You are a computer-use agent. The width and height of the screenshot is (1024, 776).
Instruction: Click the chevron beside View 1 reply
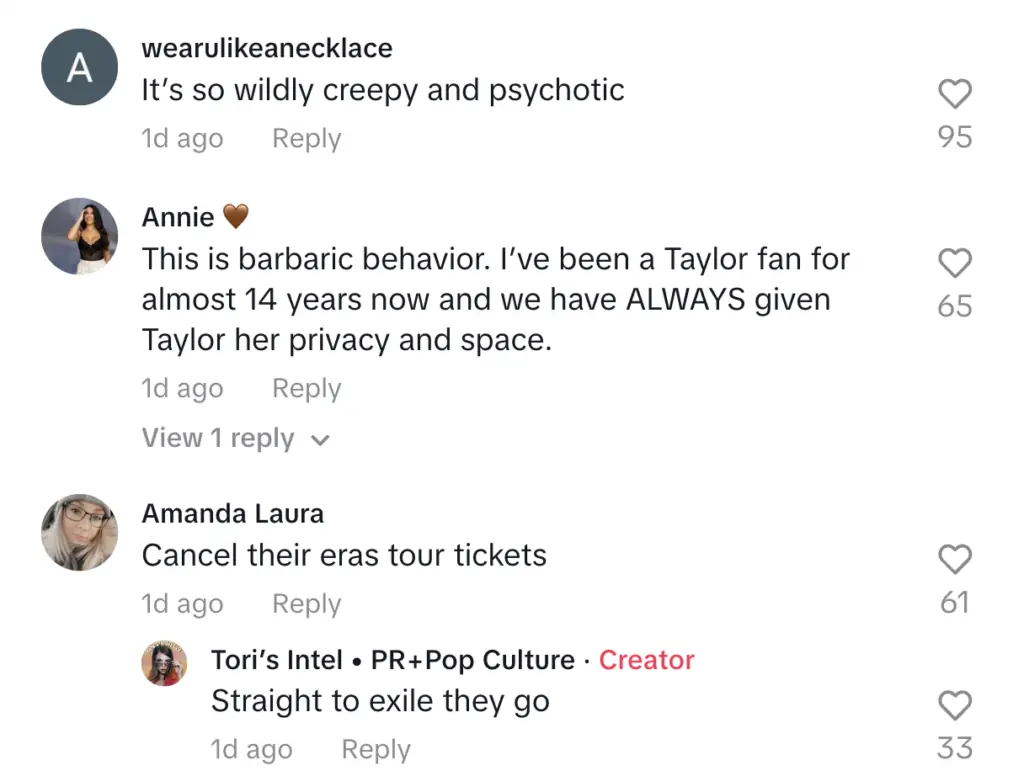320,440
